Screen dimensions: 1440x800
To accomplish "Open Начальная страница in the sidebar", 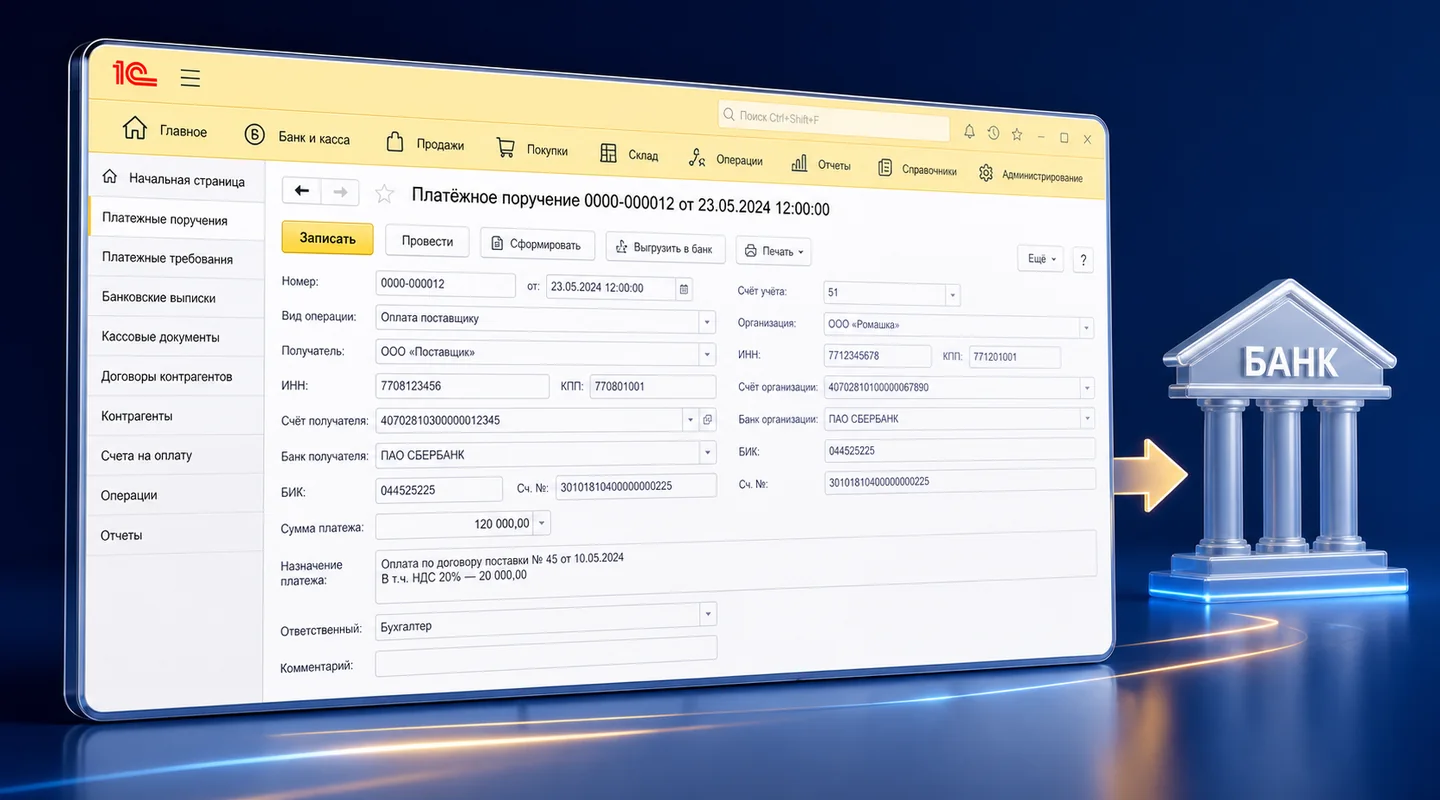I will click(x=175, y=179).
